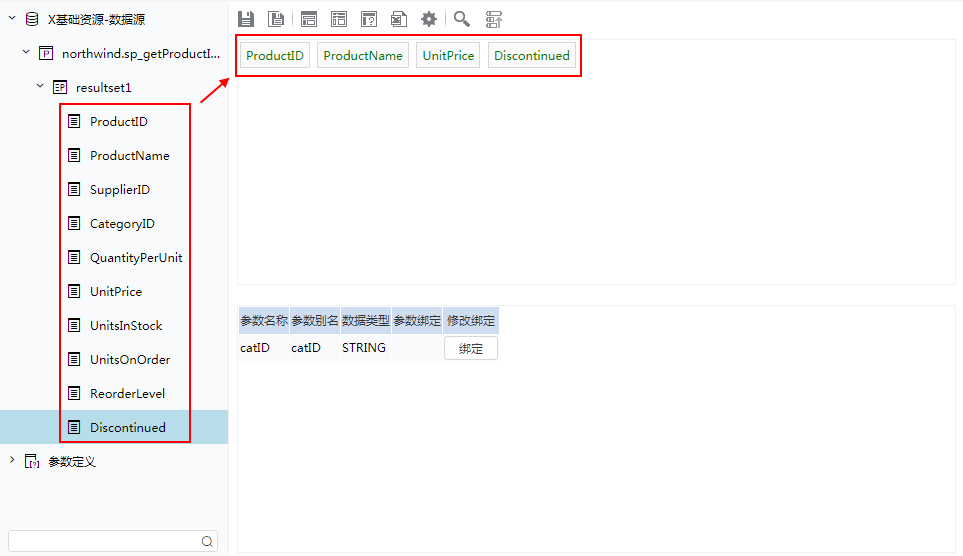Expand the 参数定义 node
Viewport: 963px width, 556px height.
click(x=12, y=460)
